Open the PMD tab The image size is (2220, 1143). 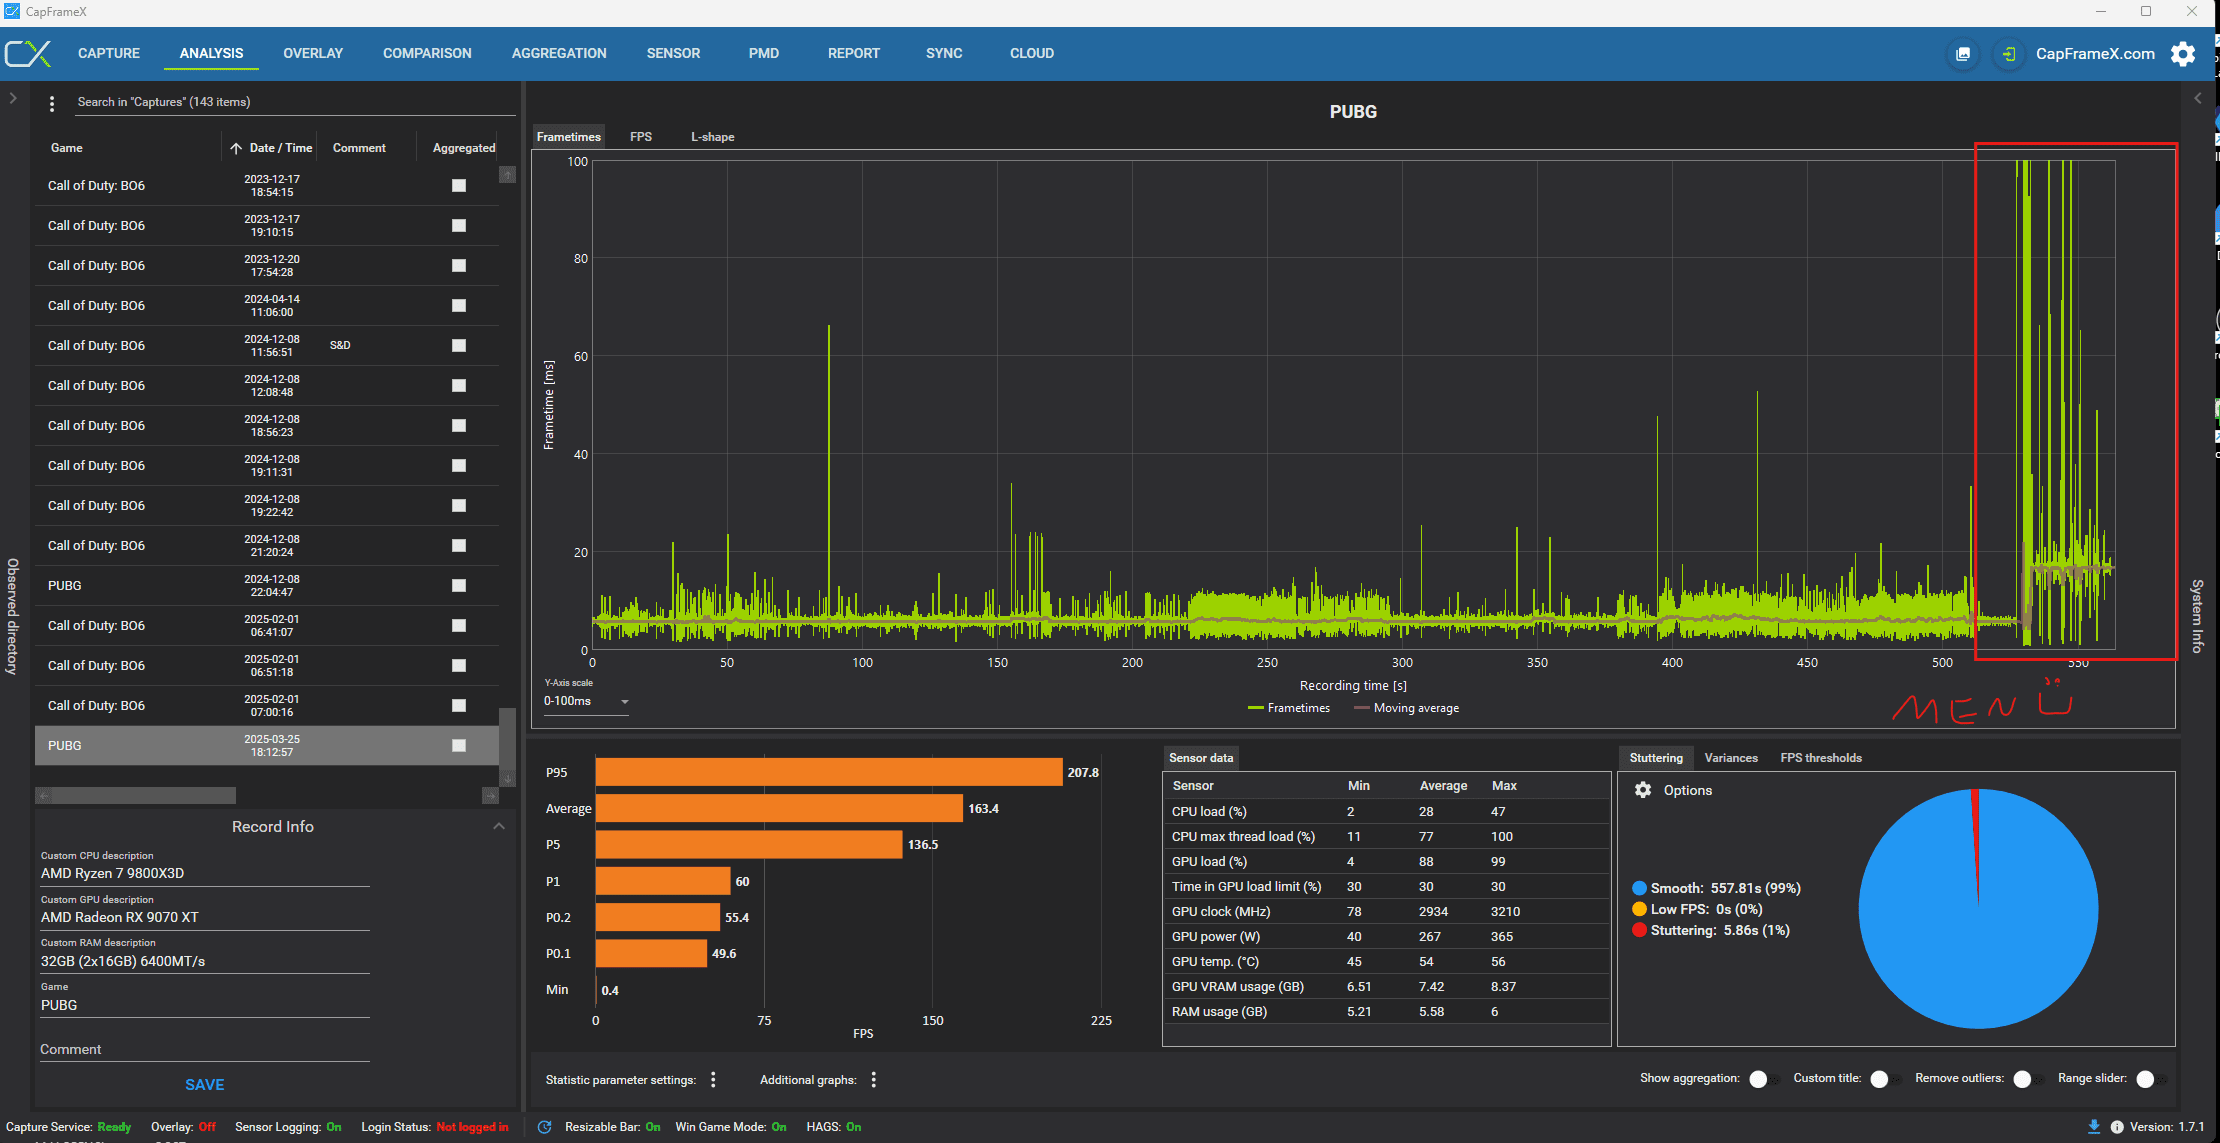(x=764, y=53)
